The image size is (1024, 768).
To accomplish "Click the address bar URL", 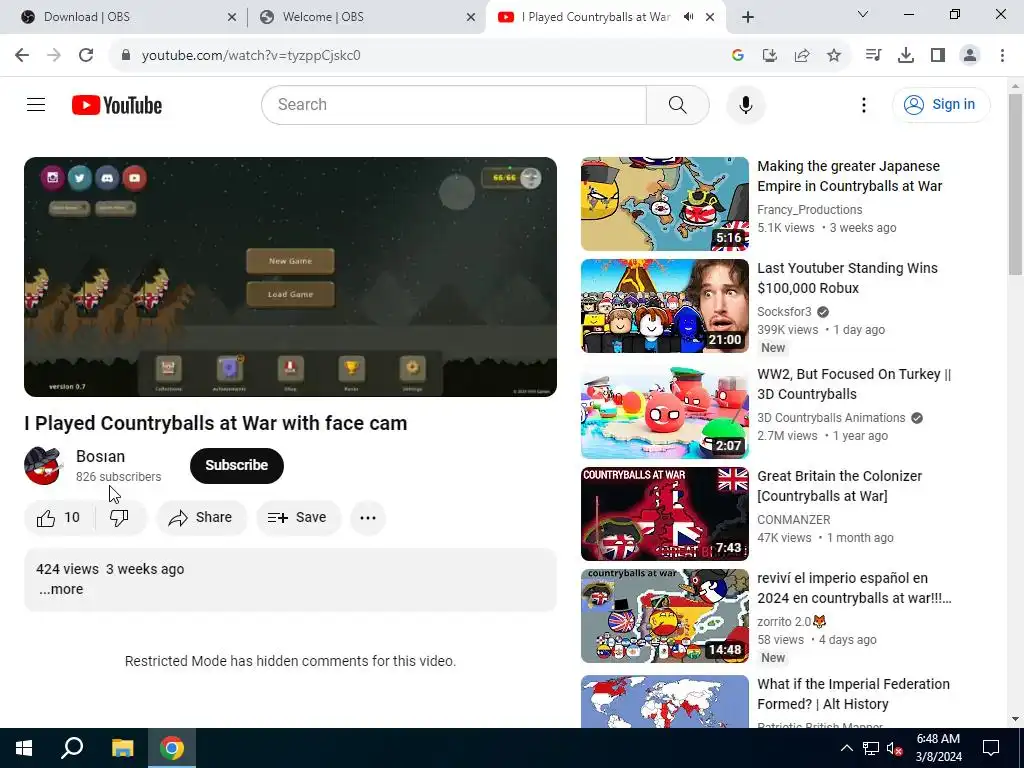I will (251, 56).
